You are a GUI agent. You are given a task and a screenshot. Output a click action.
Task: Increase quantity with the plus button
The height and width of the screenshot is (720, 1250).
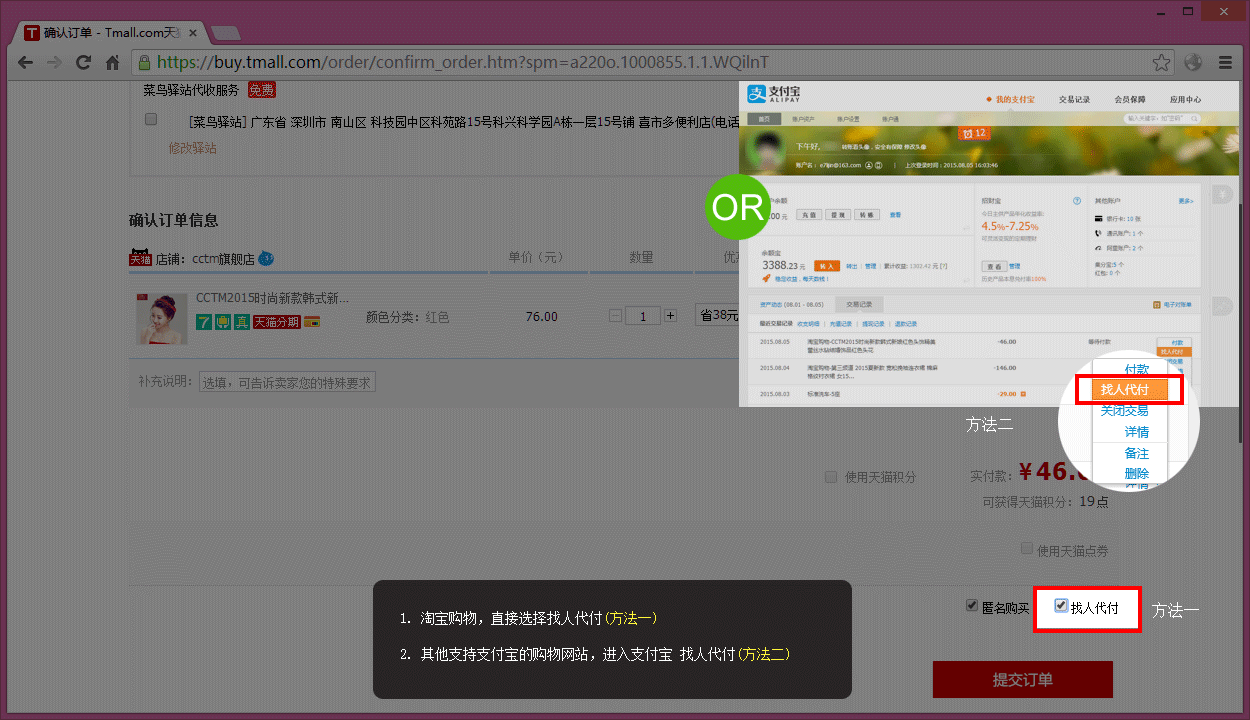click(x=670, y=316)
